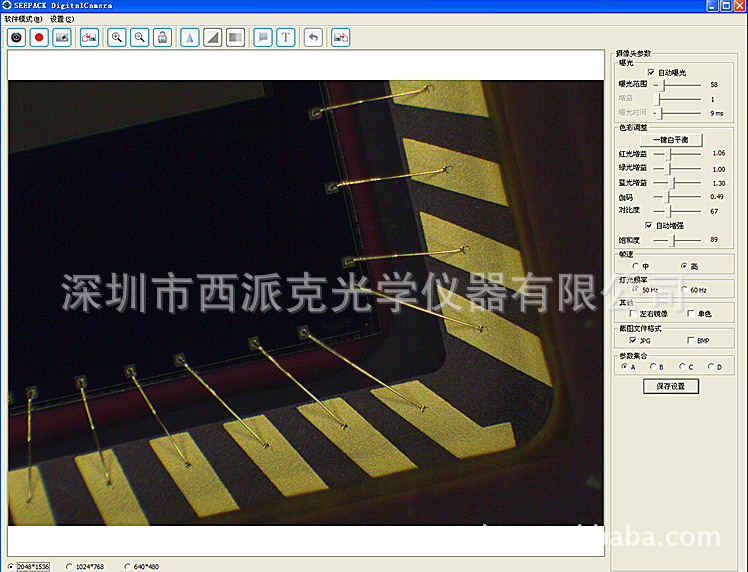Image resolution: width=748 pixels, height=572 pixels.
Task: Toggle the JPG format checkbox
Action: [x=633, y=340]
